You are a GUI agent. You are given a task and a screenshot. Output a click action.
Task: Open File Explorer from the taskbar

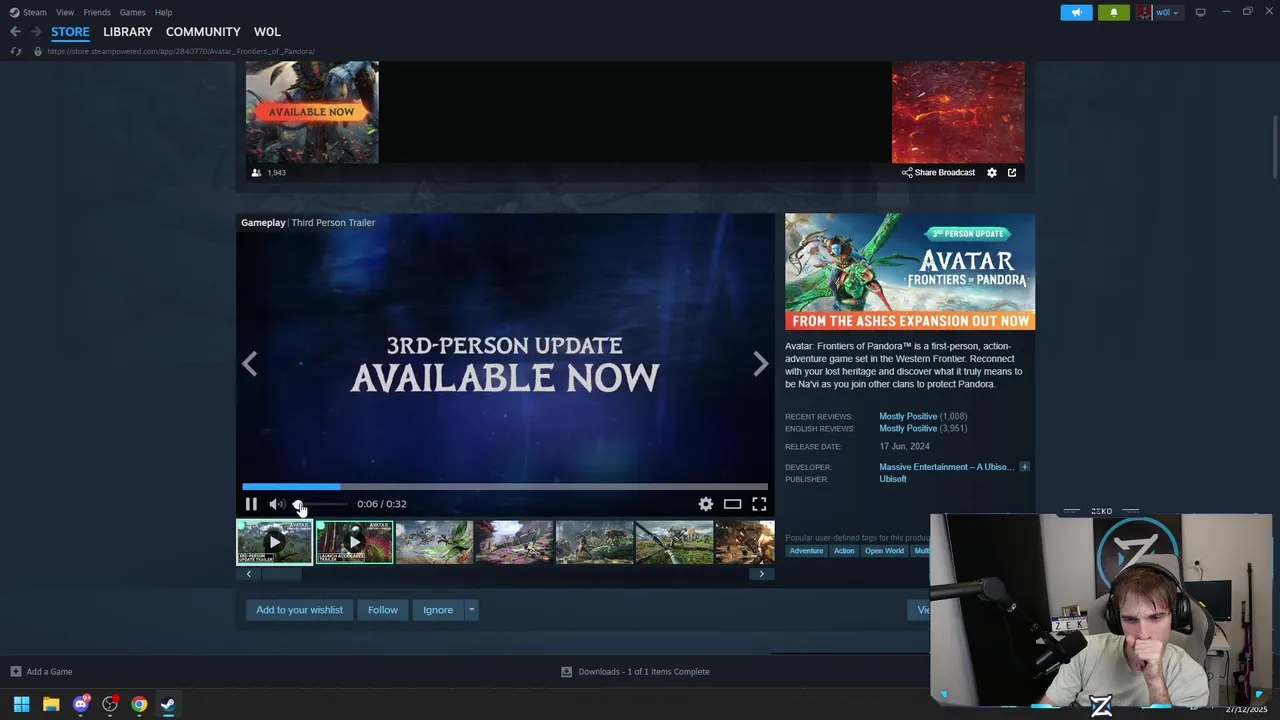(51, 704)
